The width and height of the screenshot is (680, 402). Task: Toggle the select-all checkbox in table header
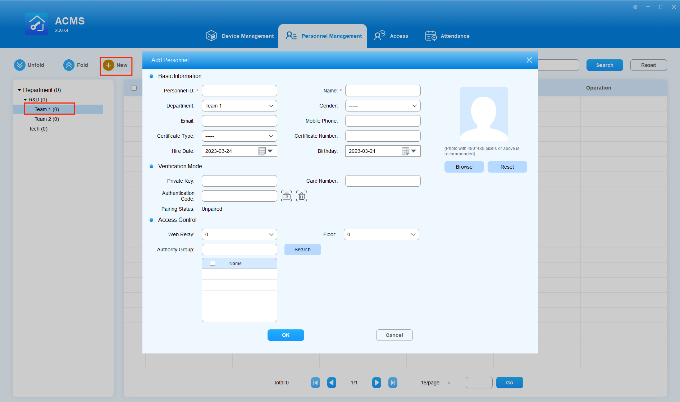point(133,88)
